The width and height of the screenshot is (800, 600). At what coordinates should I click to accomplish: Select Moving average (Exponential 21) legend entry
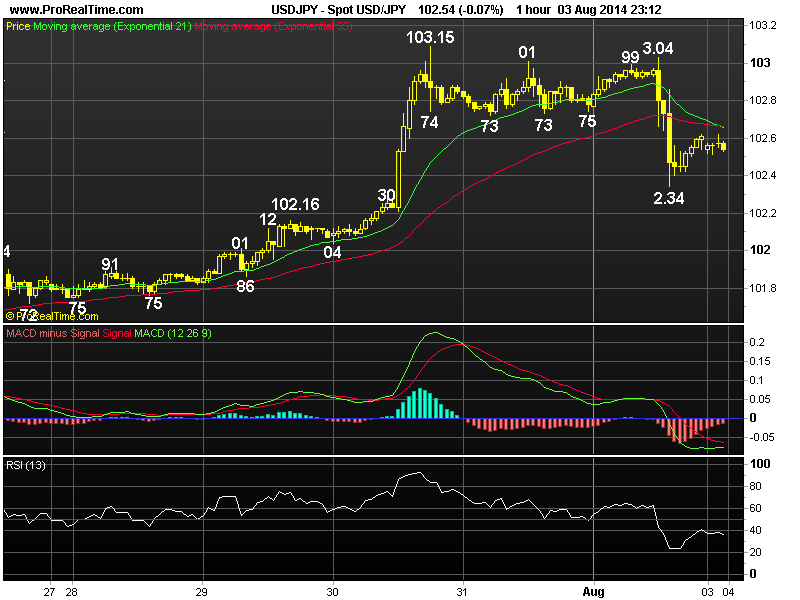pyautogui.click(x=112, y=27)
